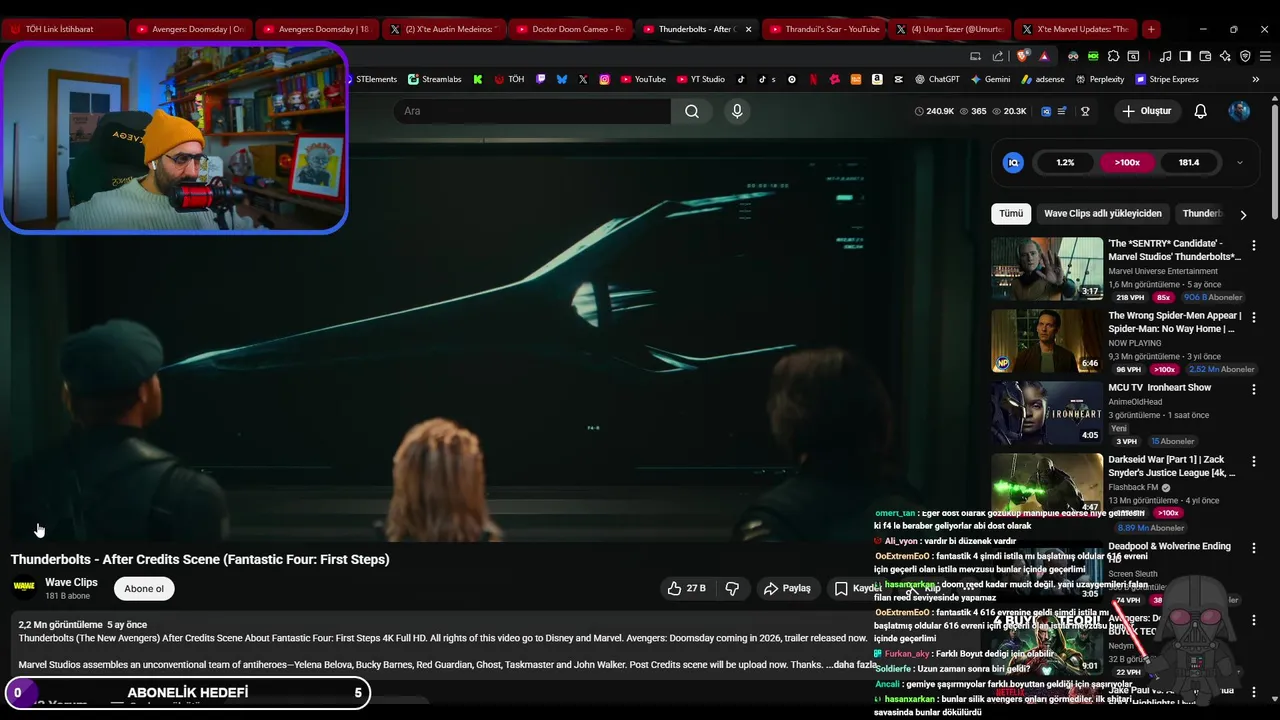Open the Twitch bookmark icon
Image resolution: width=1280 pixels, height=720 pixels.
tap(541, 79)
